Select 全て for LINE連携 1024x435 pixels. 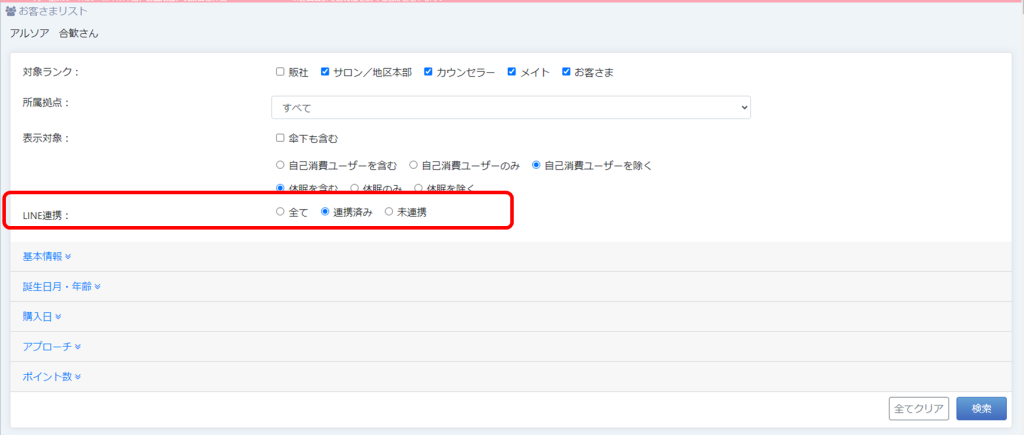pyautogui.click(x=281, y=212)
